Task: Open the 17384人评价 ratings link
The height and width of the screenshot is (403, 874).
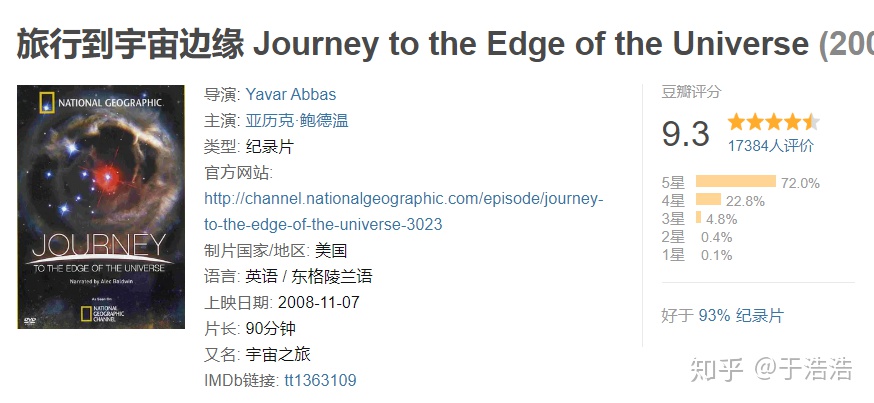Action: pyautogui.click(x=770, y=145)
